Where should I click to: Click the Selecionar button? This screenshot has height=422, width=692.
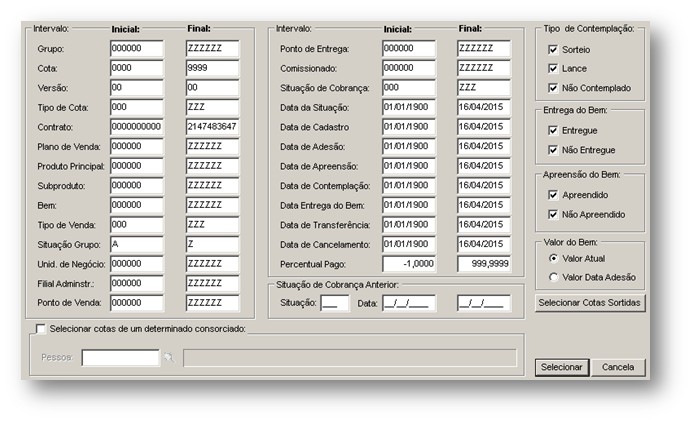[562, 367]
